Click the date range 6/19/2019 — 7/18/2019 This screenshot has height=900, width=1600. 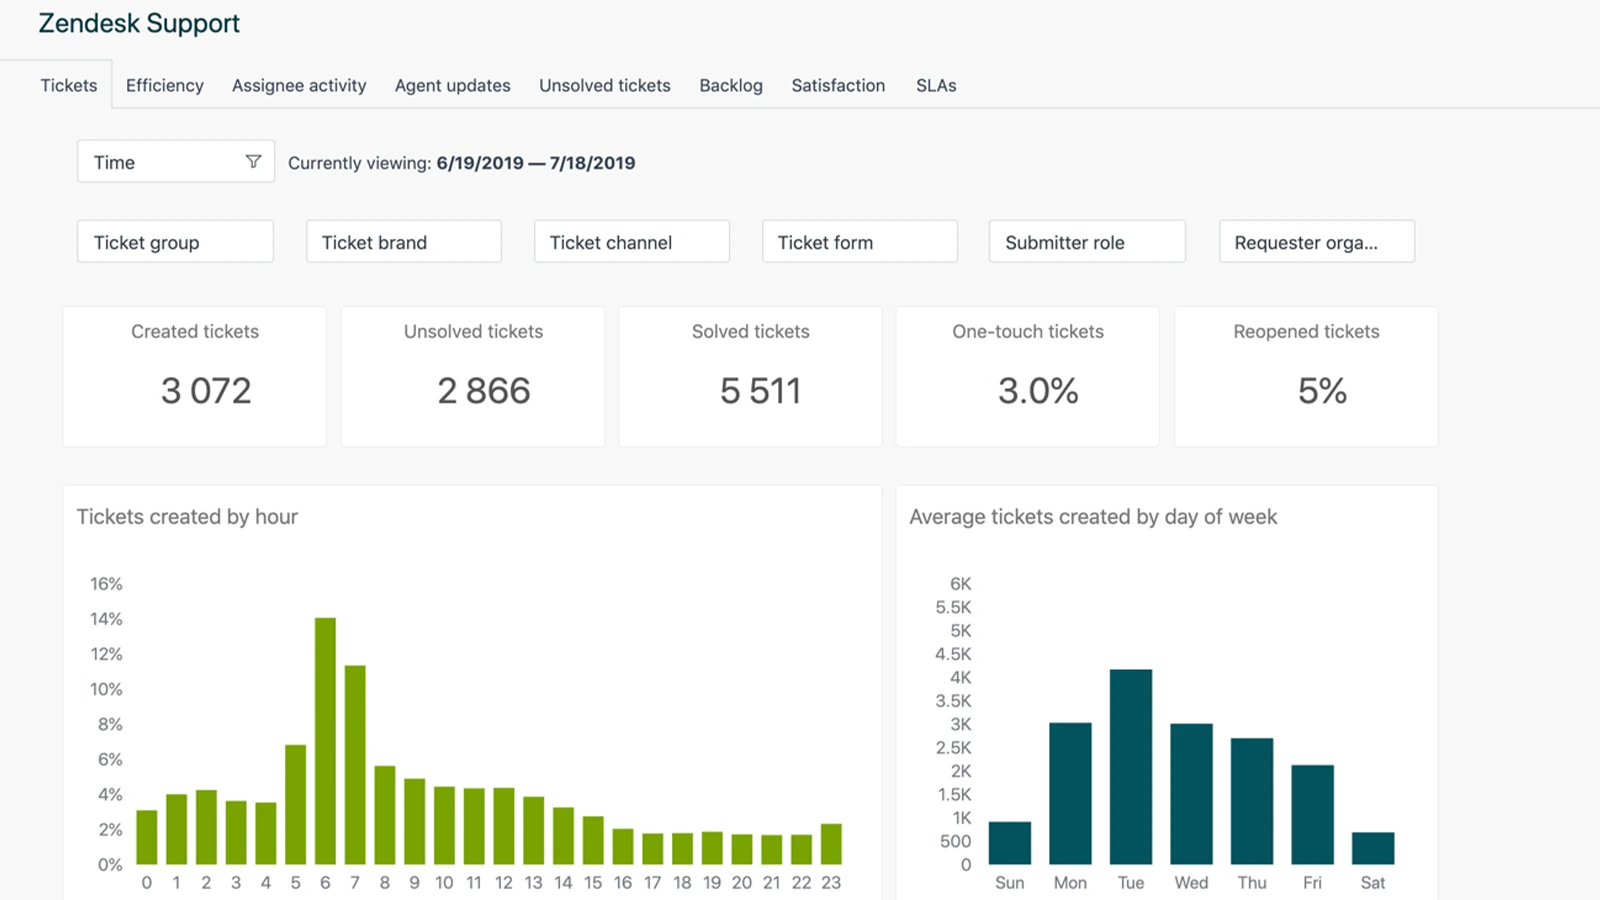[x=536, y=163]
